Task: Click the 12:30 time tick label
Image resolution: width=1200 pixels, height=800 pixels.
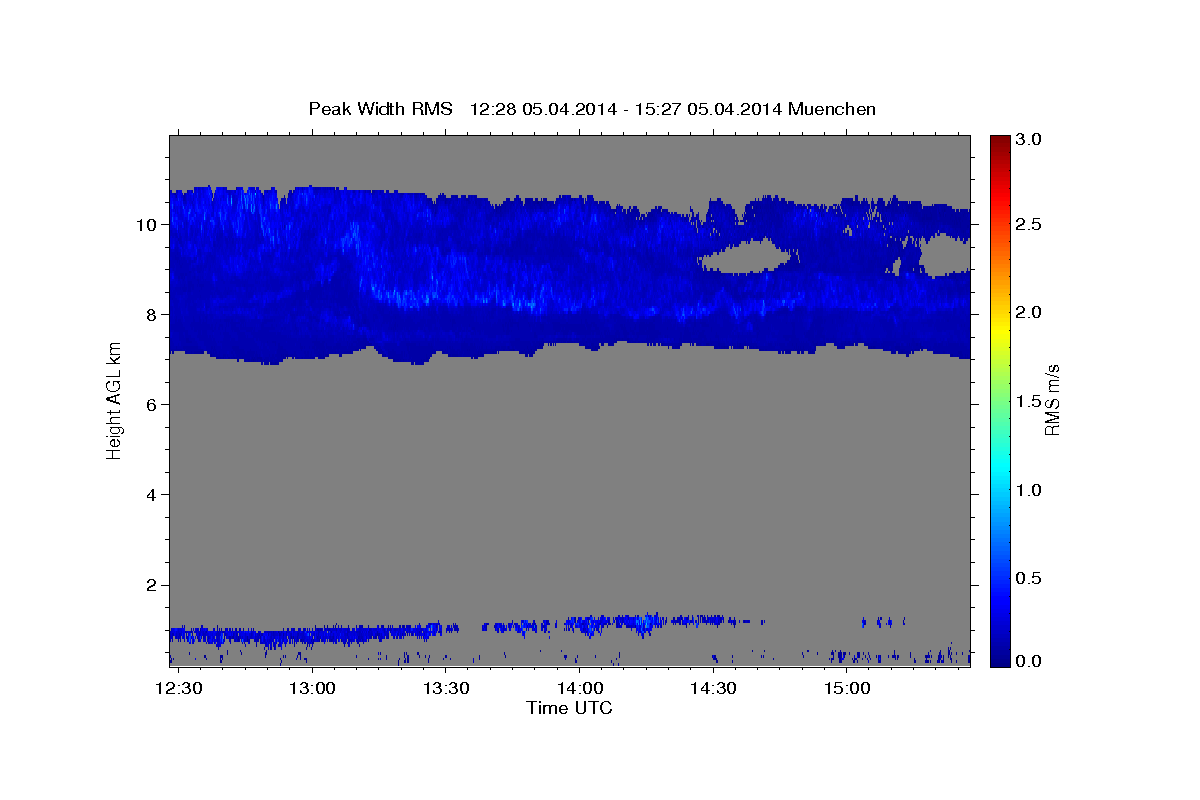Action: point(180,689)
